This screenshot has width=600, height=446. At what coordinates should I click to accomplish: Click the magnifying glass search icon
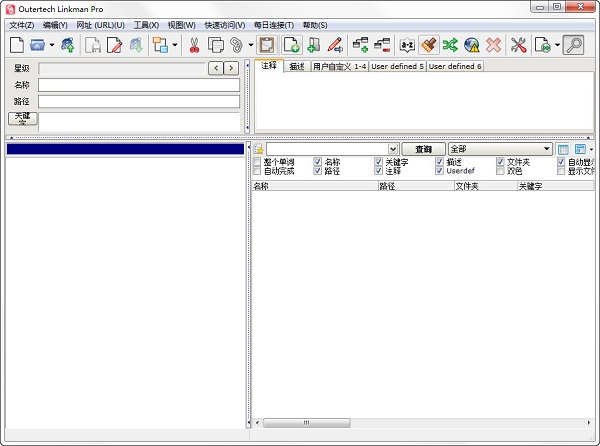pos(574,45)
